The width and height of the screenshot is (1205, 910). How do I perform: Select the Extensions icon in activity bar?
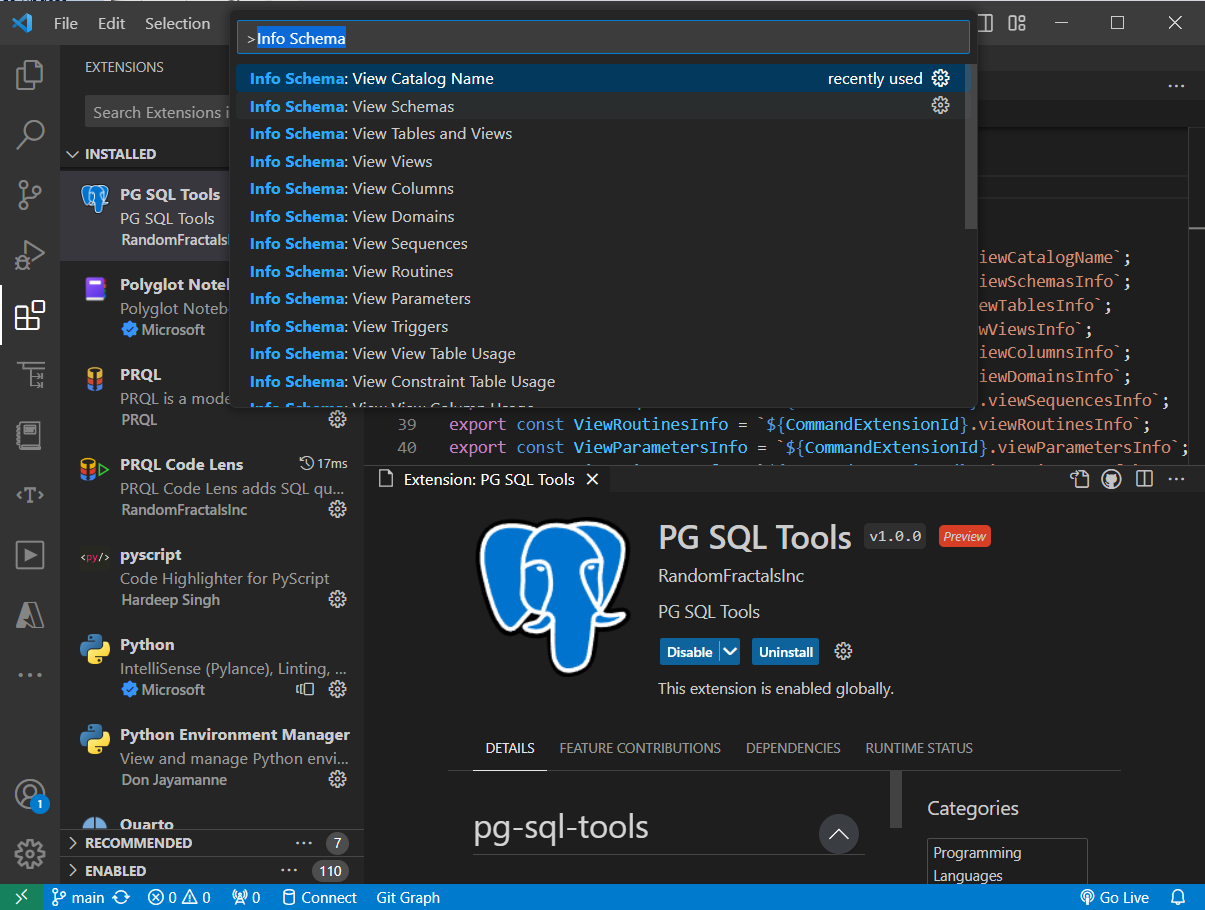pos(30,315)
